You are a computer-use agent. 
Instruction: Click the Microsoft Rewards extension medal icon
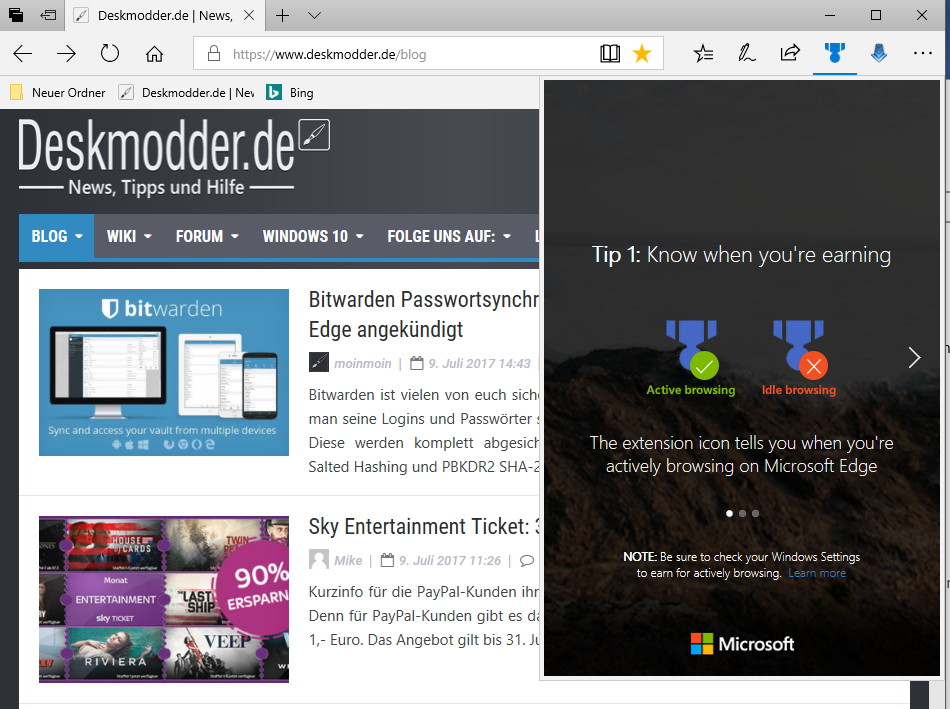(834, 53)
